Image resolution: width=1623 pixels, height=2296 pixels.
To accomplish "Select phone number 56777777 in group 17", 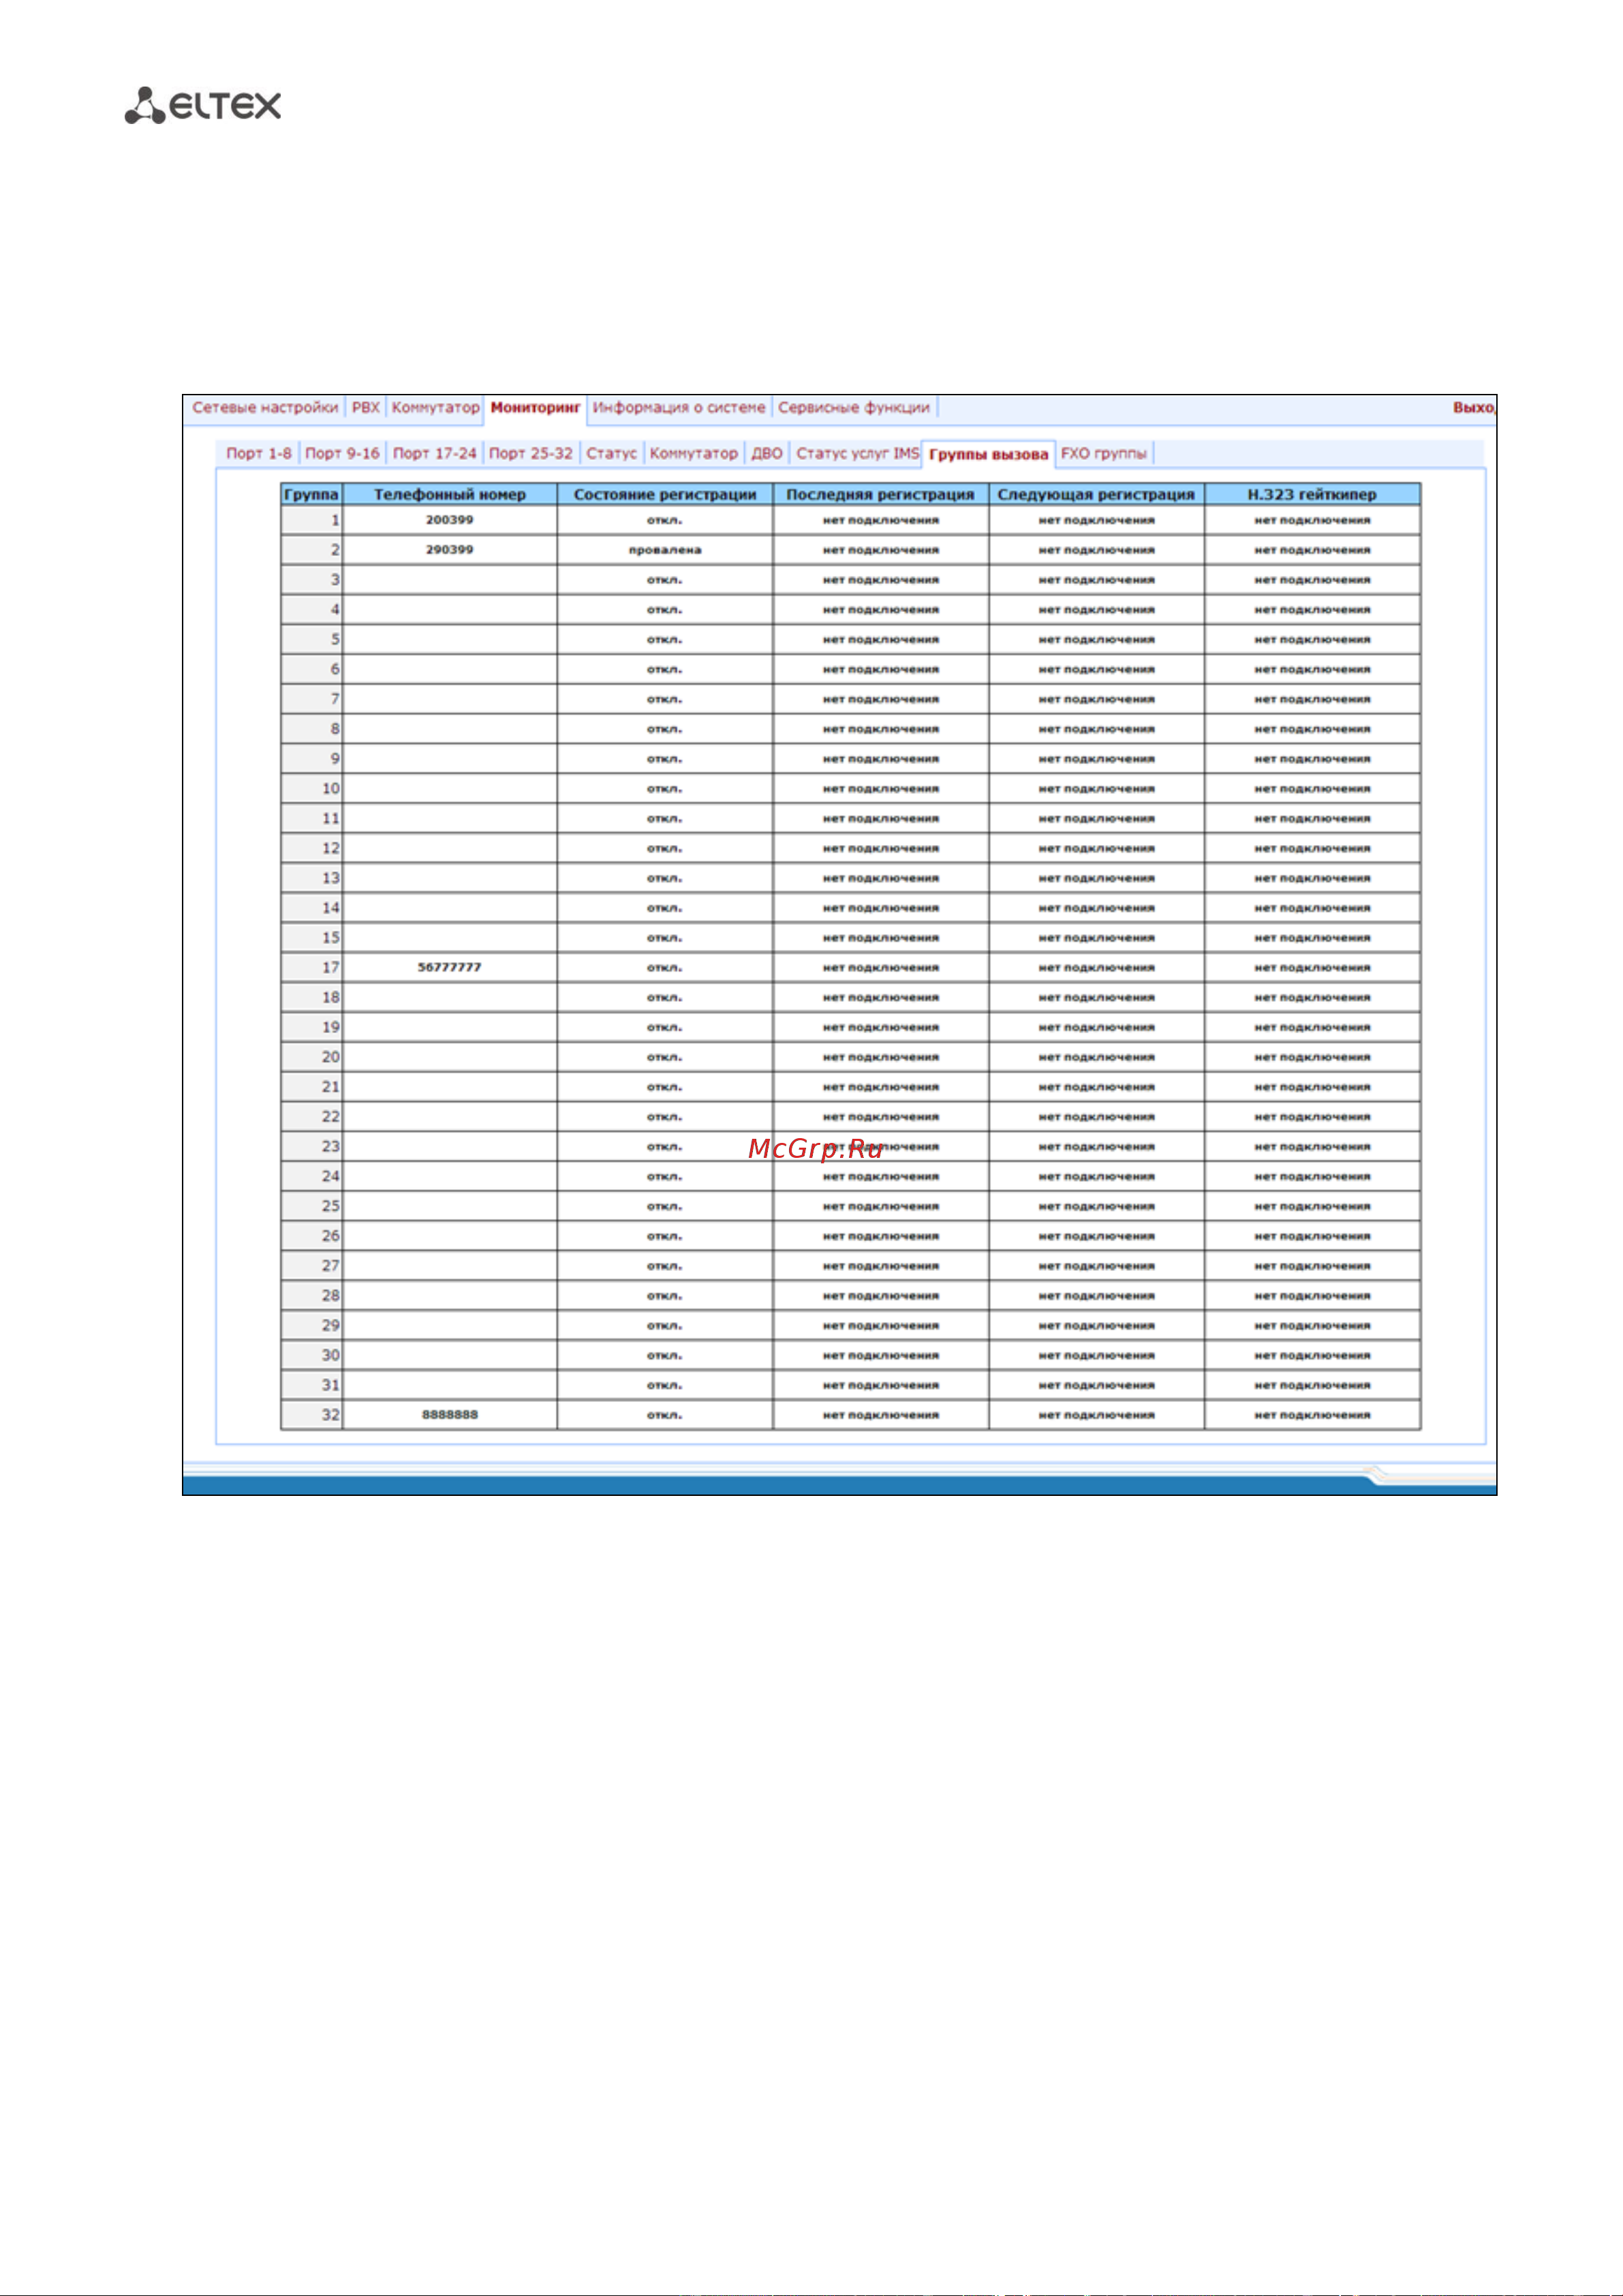I will point(450,968).
